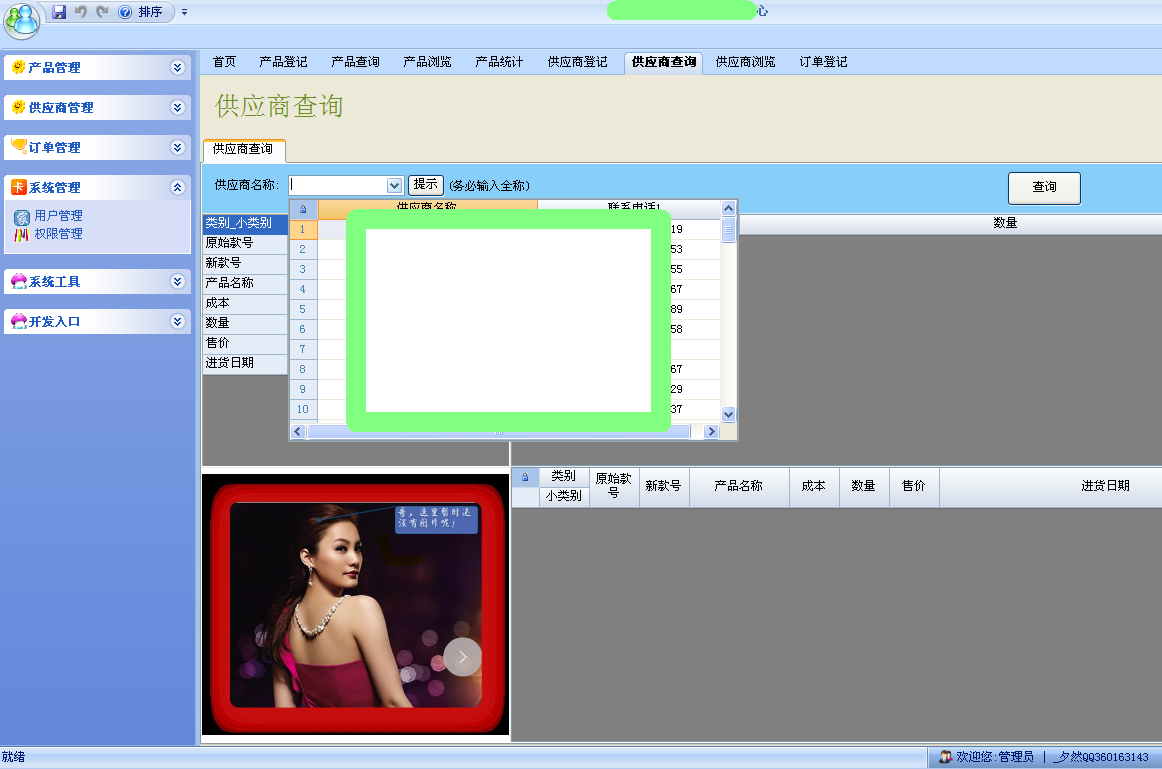Screen dimensions: 1162x769
Task: Click the Redo arrow icon
Action: pyautogui.click(x=102, y=12)
